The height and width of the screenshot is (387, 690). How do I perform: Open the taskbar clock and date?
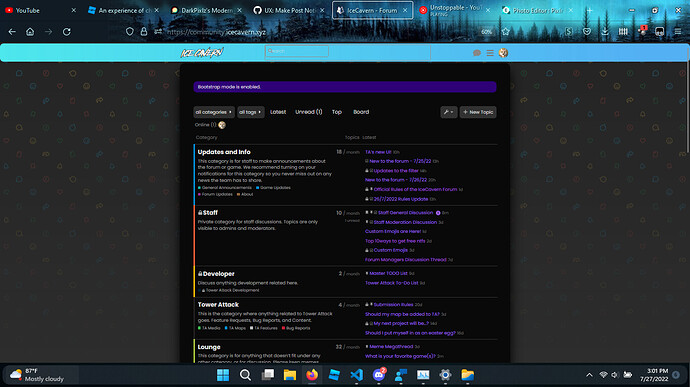(654, 375)
